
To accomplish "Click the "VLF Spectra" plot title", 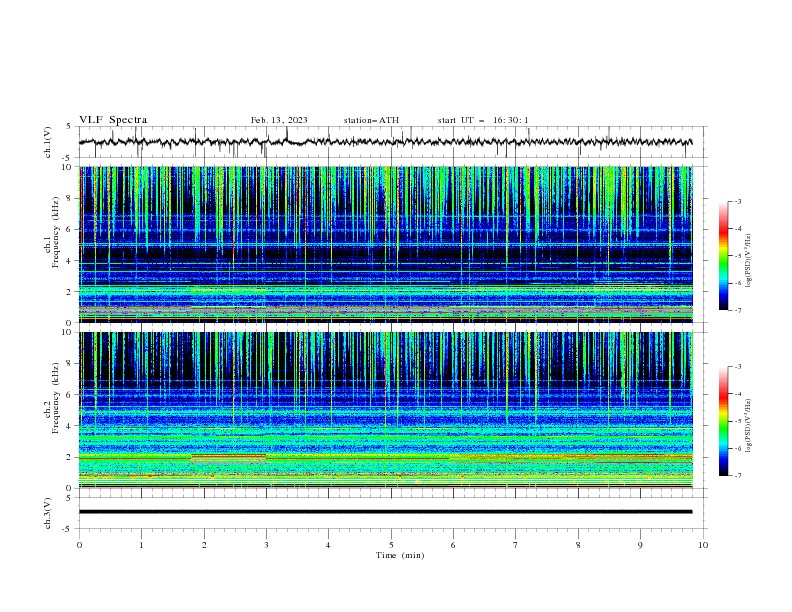I will pos(113,120).
